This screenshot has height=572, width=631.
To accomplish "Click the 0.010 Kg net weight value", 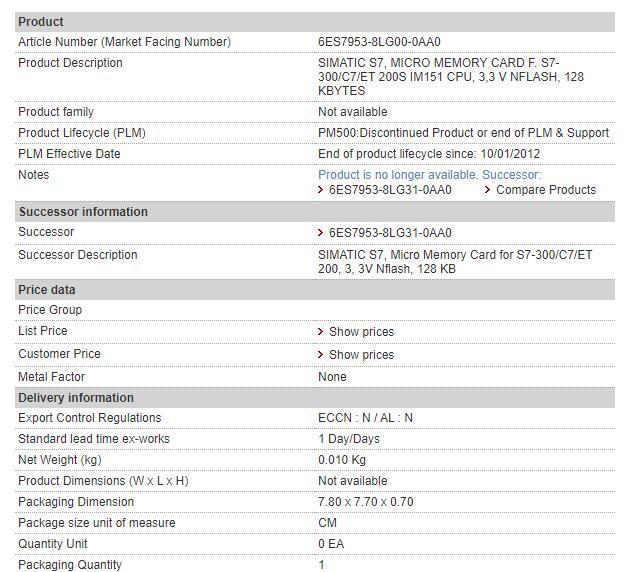I will click(x=342, y=460).
